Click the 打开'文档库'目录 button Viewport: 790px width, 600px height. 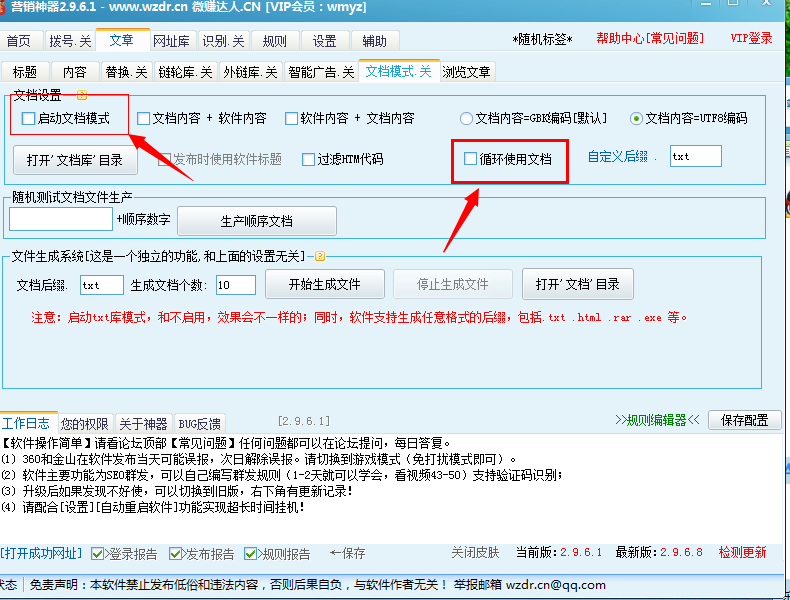[75, 160]
